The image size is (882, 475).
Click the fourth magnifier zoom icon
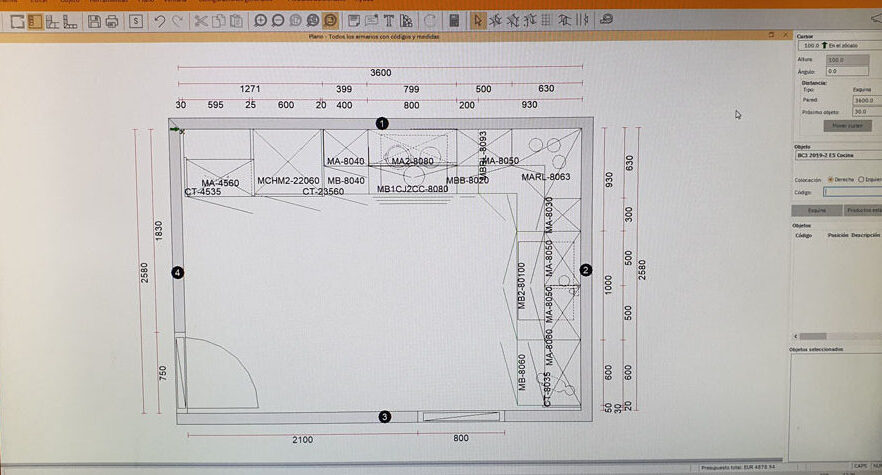pyautogui.click(x=313, y=21)
